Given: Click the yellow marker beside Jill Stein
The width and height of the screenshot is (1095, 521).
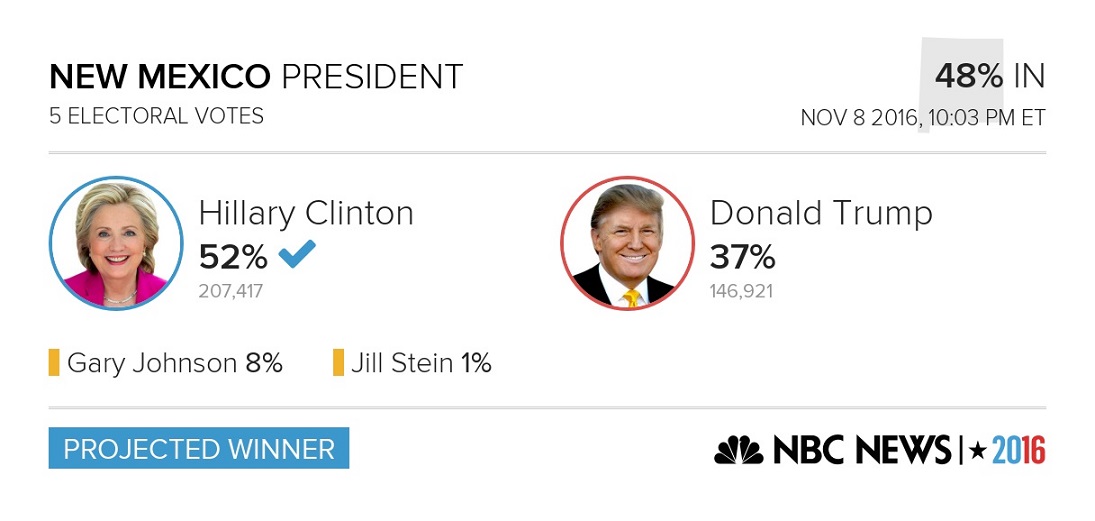Looking at the screenshot, I should click(338, 363).
